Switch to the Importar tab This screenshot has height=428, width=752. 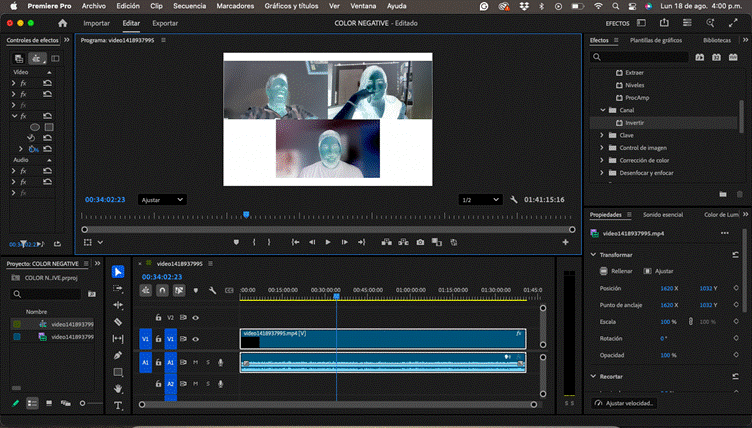click(96, 23)
